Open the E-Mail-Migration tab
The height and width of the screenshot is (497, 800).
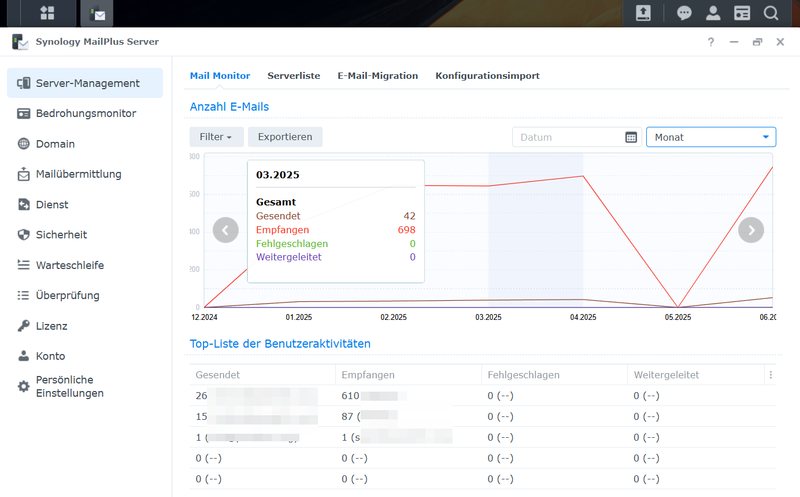378,76
